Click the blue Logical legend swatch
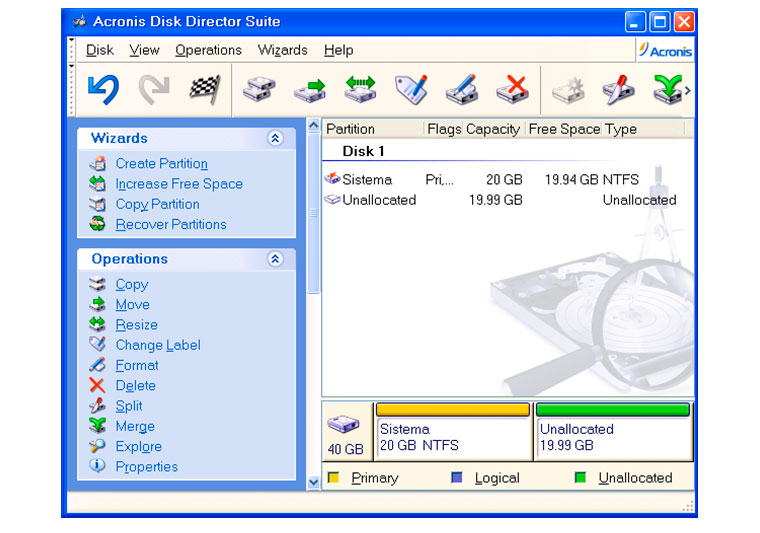This screenshot has height=533, width=760. tap(457, 478)
